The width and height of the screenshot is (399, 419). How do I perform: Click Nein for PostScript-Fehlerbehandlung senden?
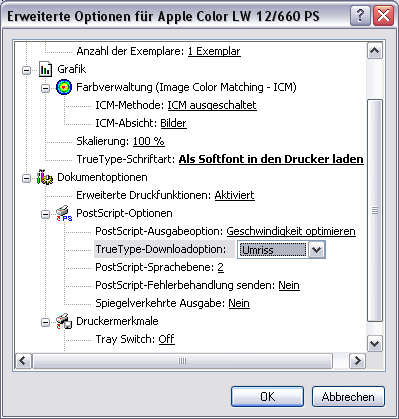(x=289, y=285)
